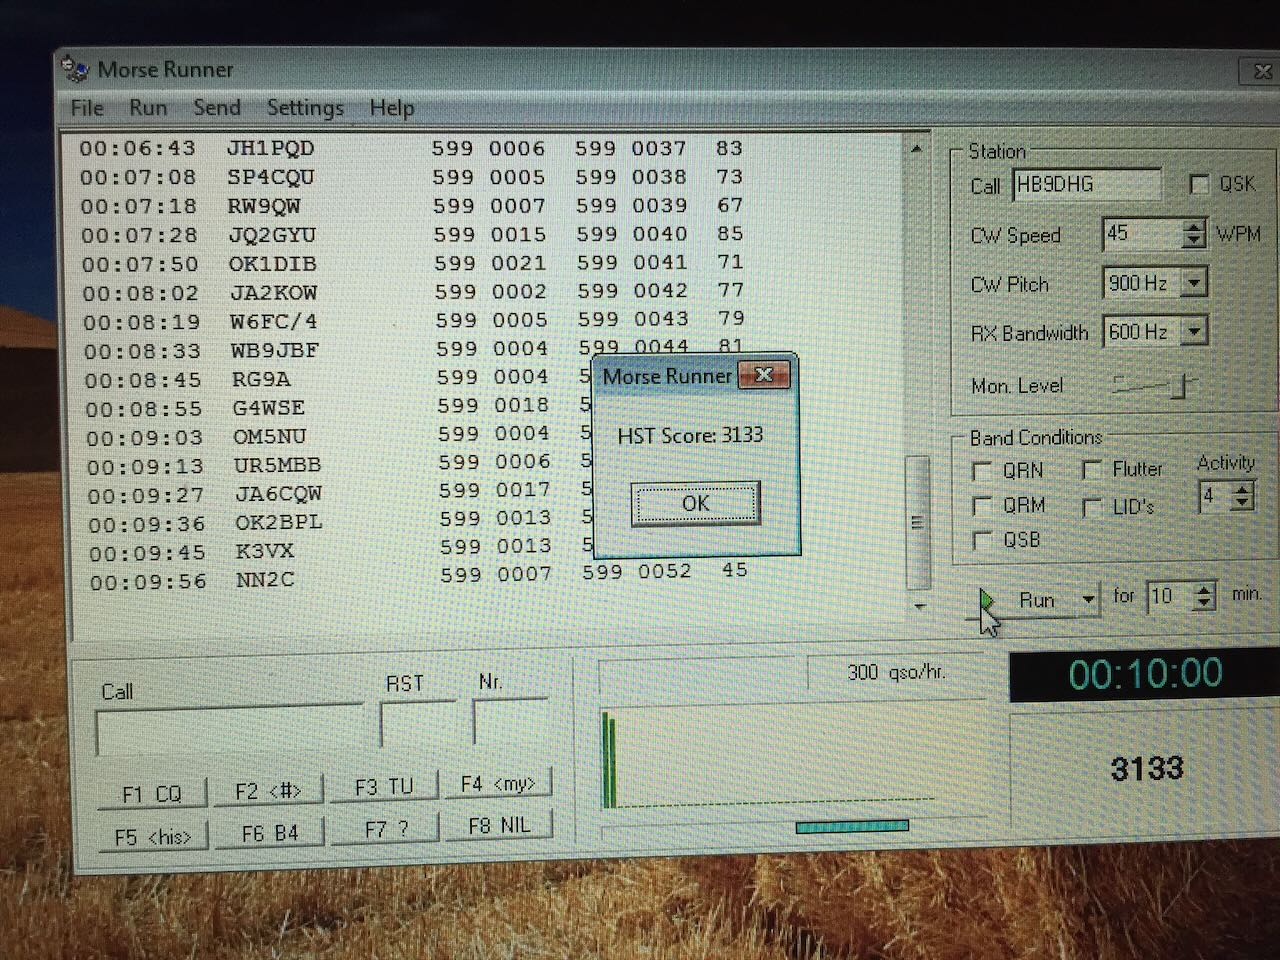Click the station Call field HB9DHG
Image resolution: width=1280 pixels, height=960 pixels.
[x=1087, y=185]
